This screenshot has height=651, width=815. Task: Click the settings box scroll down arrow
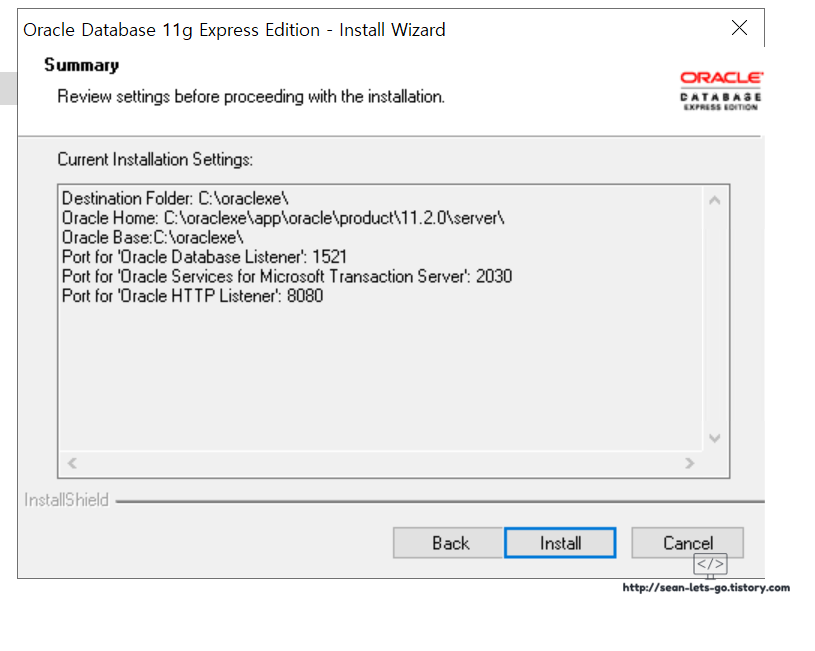click(x=715, y=438)
